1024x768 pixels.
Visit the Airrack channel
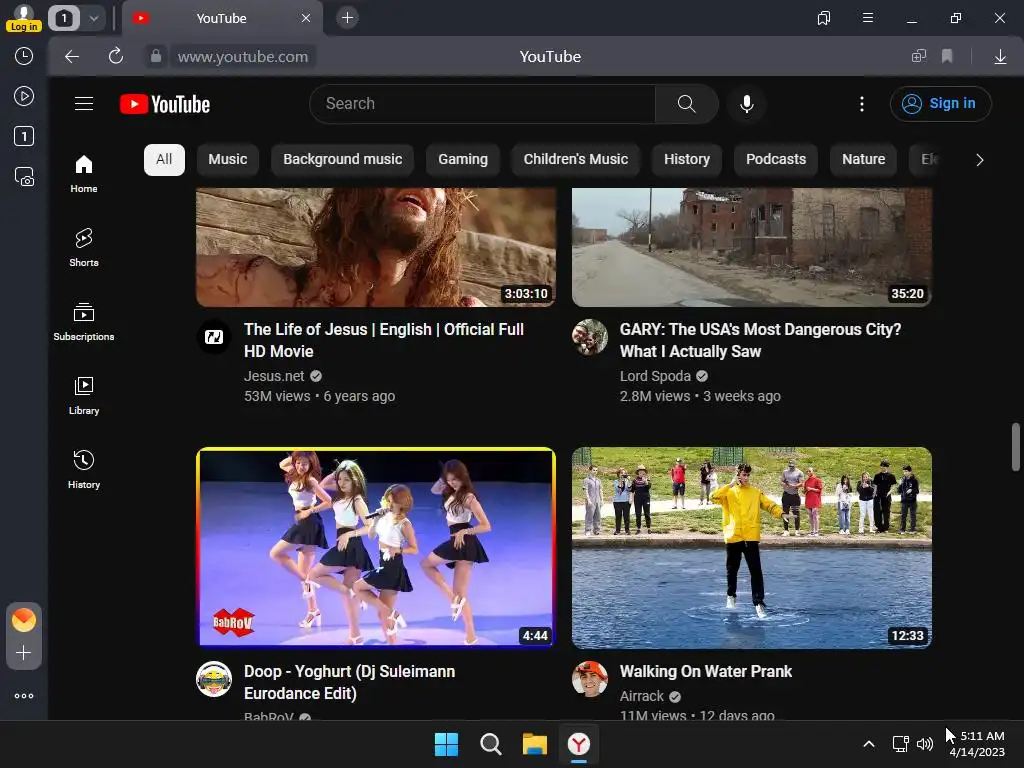[x=641, y=696]
